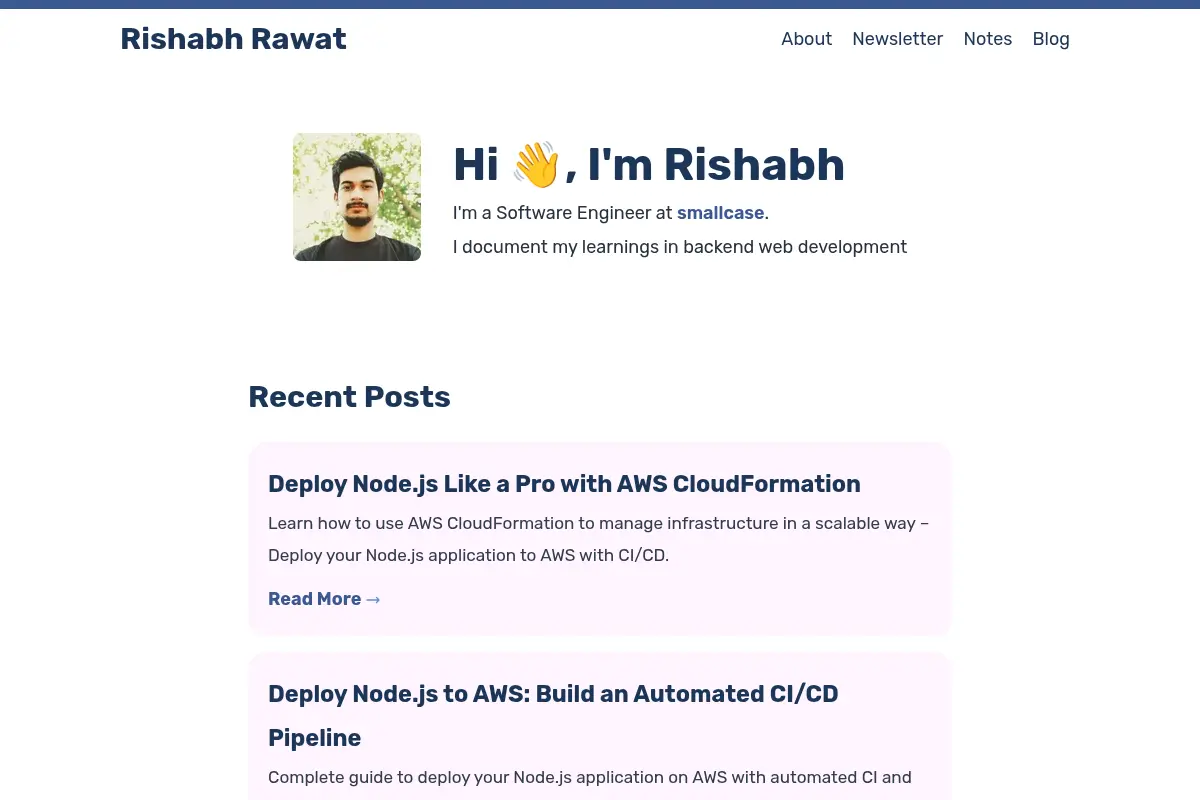Image resolution: width=1200 pixels, height=800 pixels.
Task: Open the Automated CI/CD Pipeline post
Action: coord(553,716)
